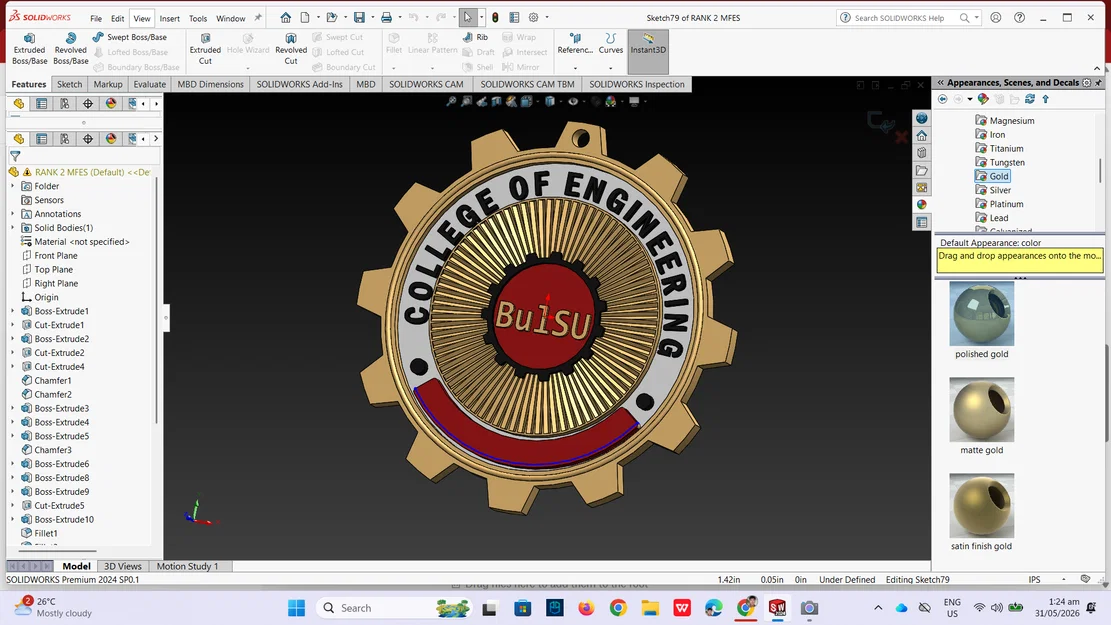Open the View Palette task pane tab
The height and width of the screenshot is (625, 1111).
pos(921,187)
